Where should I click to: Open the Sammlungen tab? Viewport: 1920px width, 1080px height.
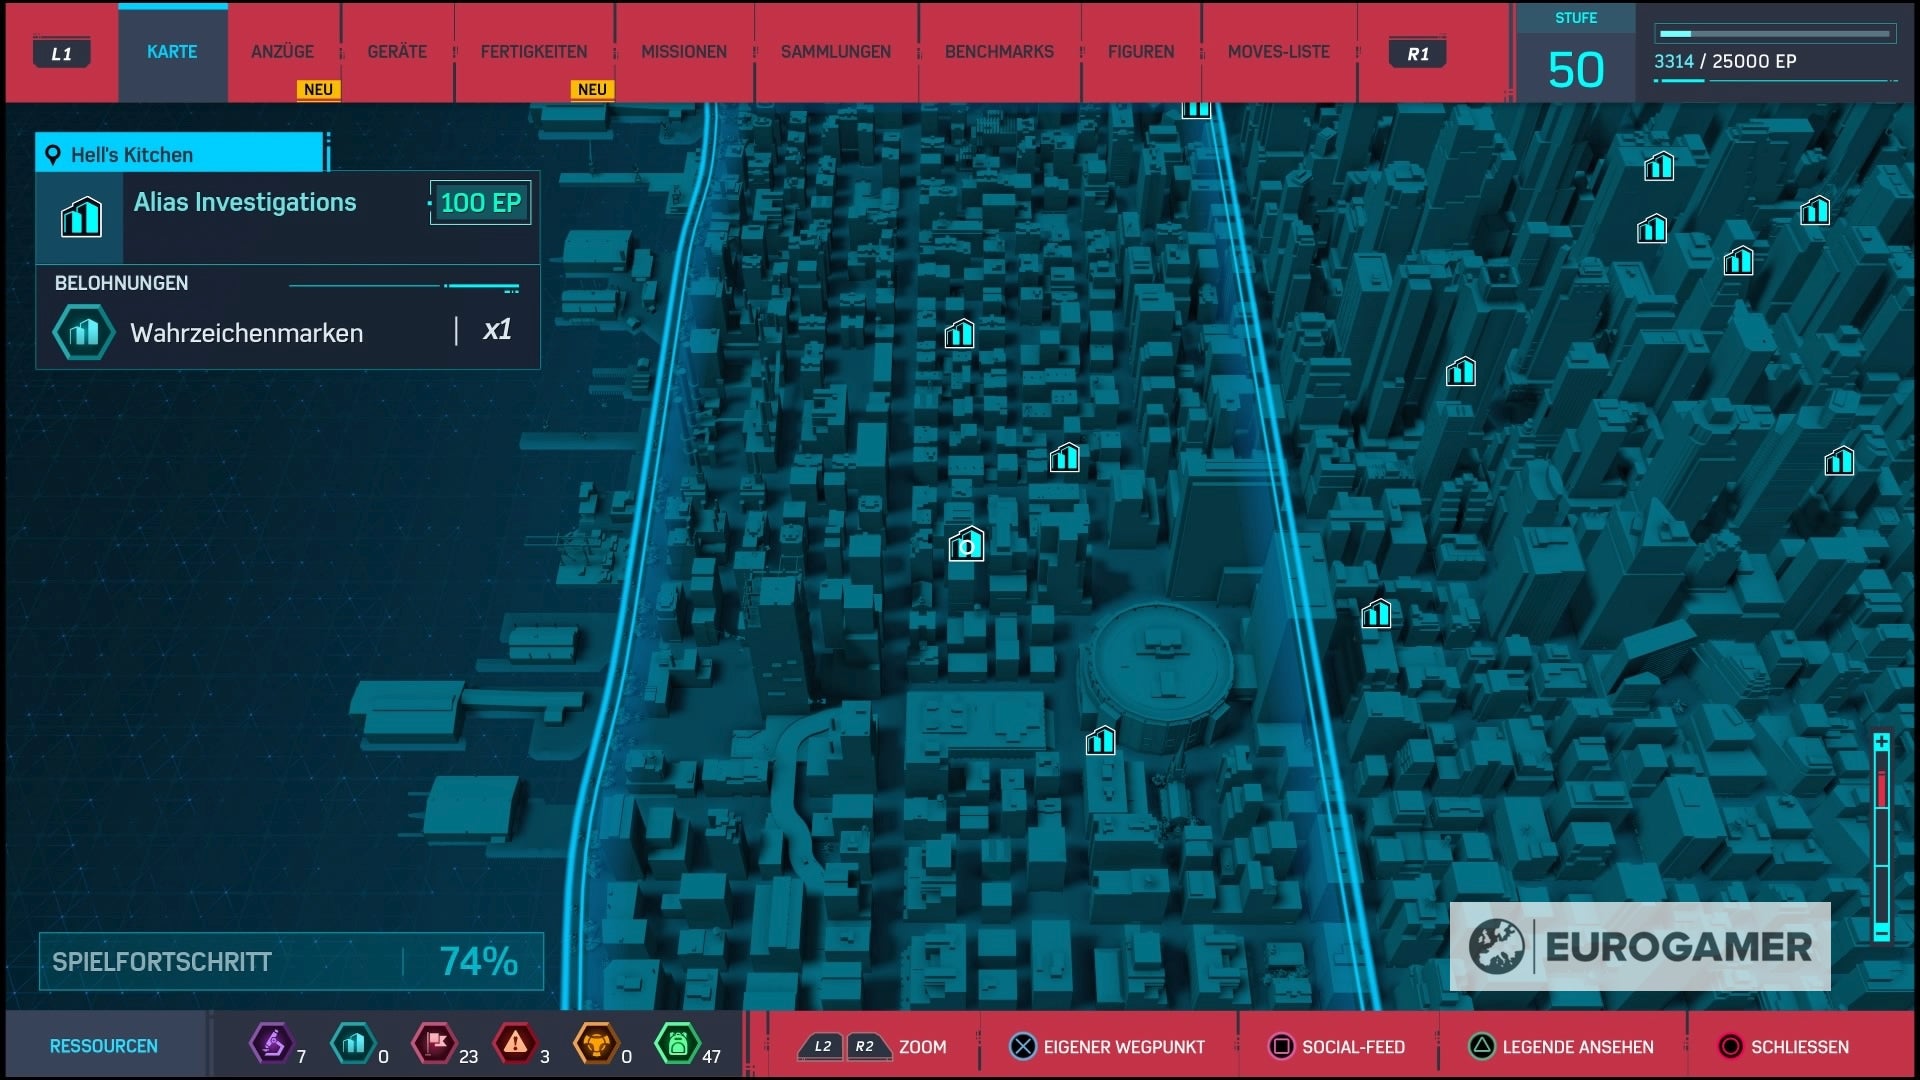coord(836,52)
